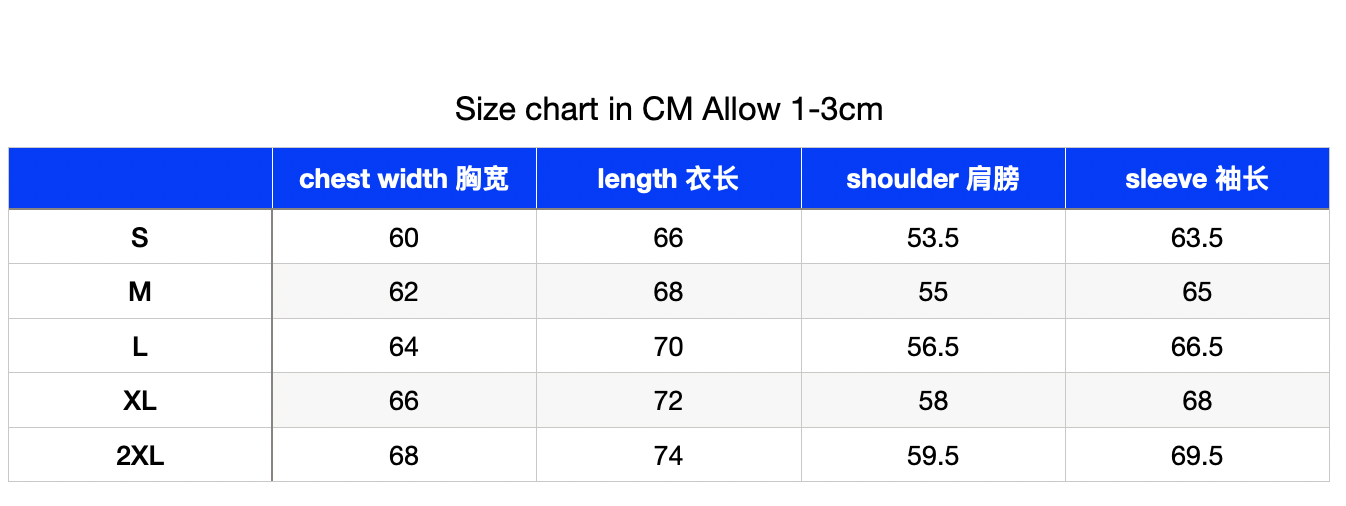Click the sleeve value 63.5 for S
Screen dimensions: 1346x506
tap(1197, 237)
